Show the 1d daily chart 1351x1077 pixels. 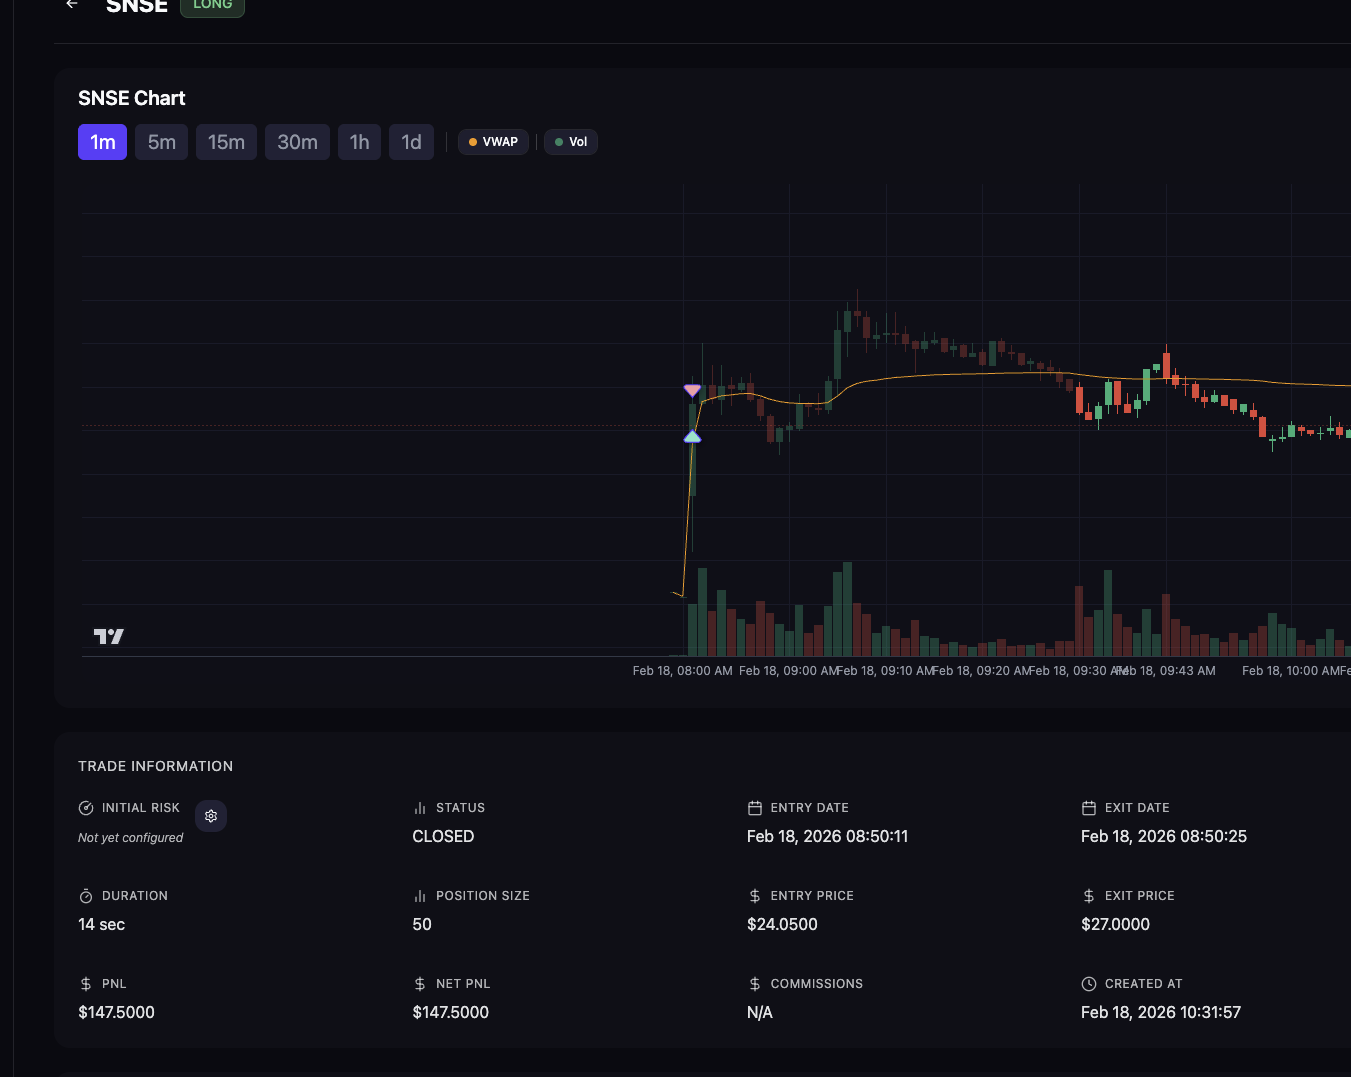[411, 142]
